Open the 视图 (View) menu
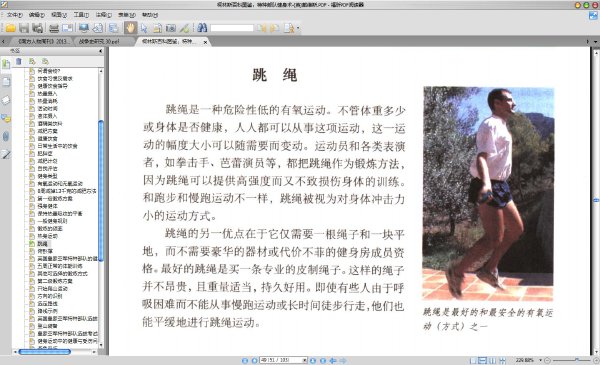This screenshot has width=600, height=365. (x=59, y=15)
